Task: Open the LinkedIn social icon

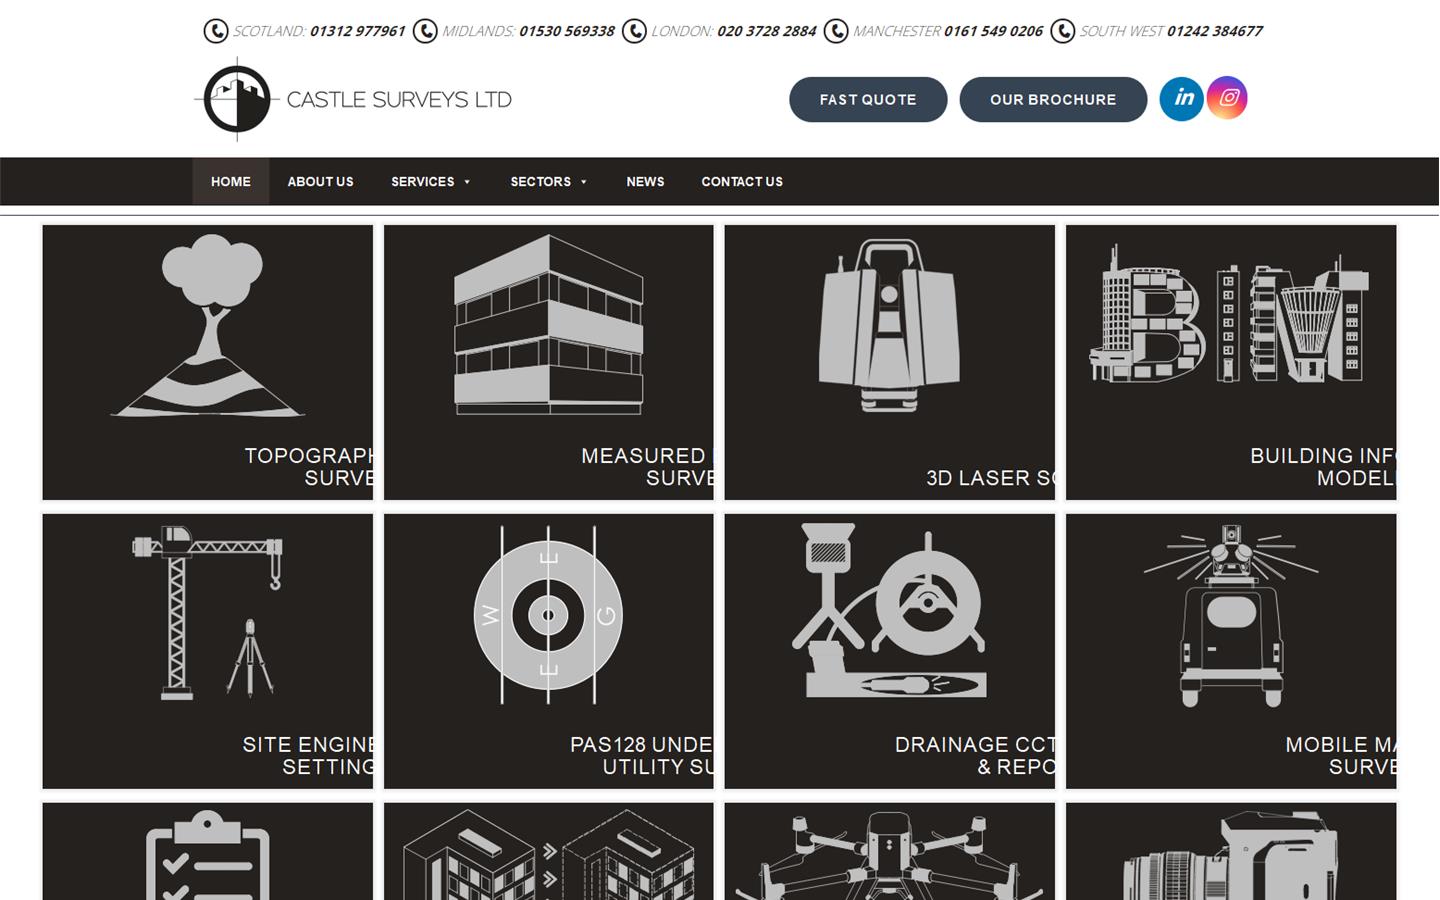Action: (x=1181, y=98)
